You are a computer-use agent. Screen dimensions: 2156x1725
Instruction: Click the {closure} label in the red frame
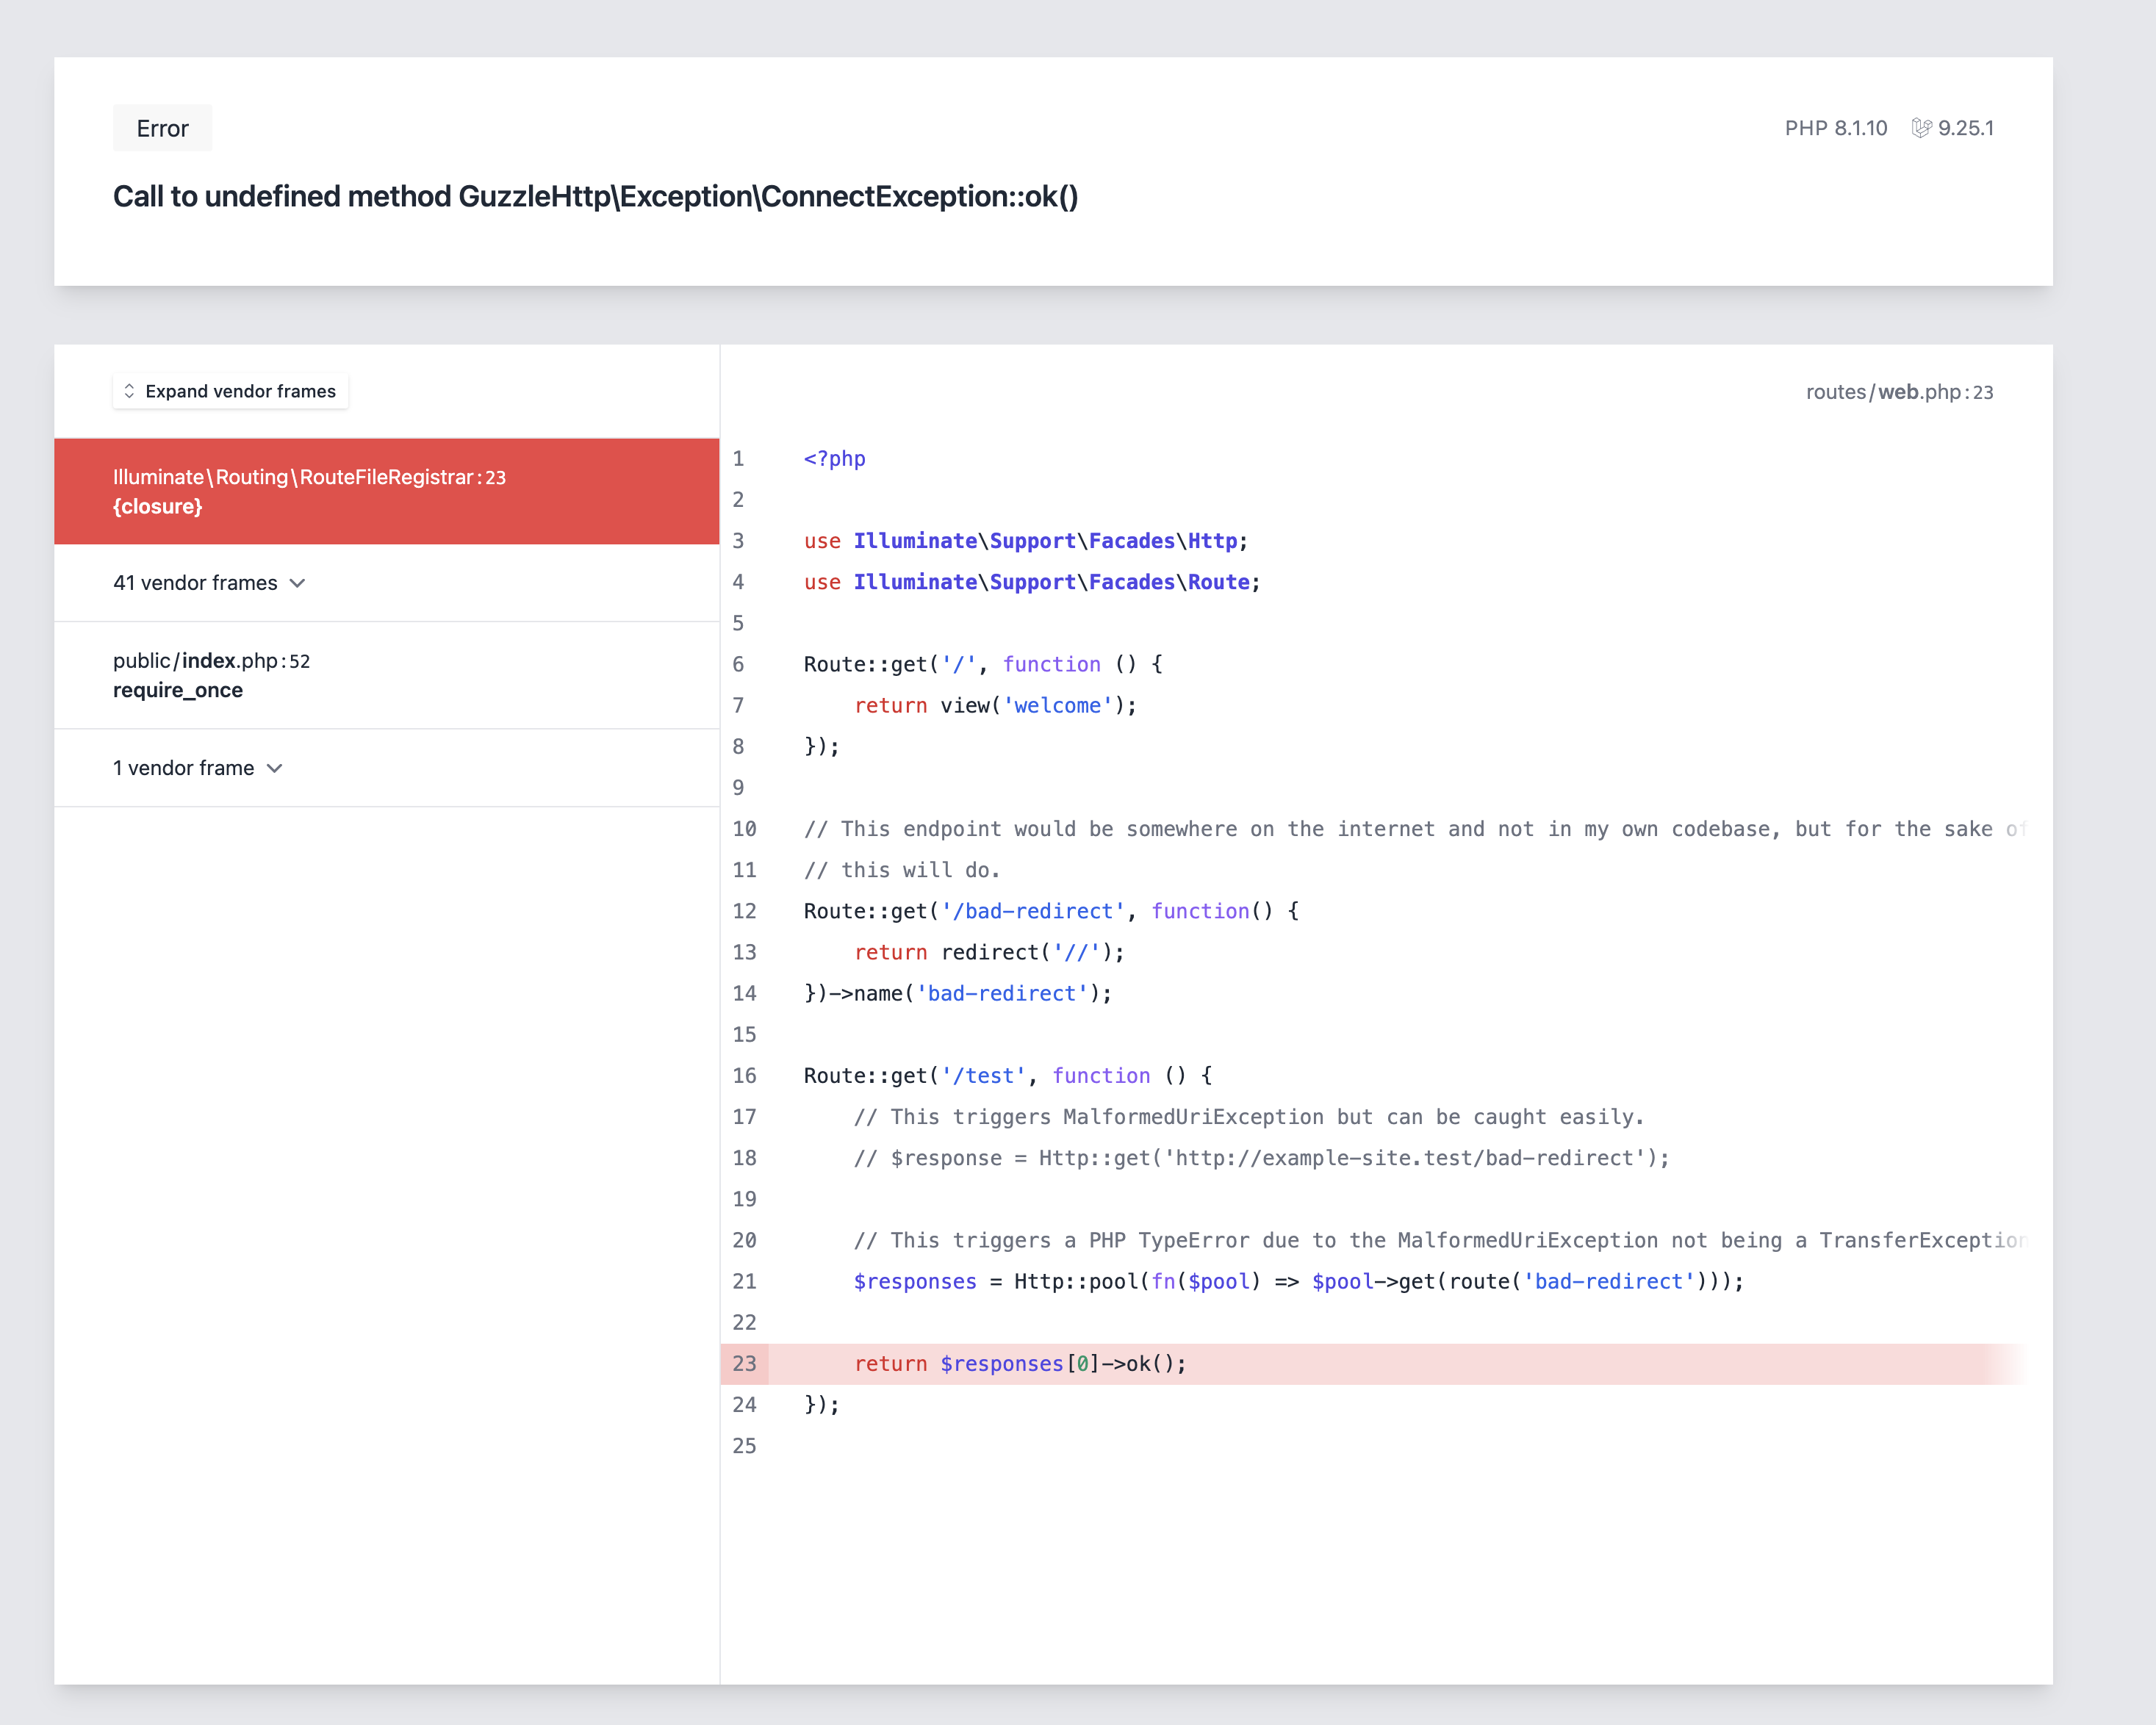(158, 506)
